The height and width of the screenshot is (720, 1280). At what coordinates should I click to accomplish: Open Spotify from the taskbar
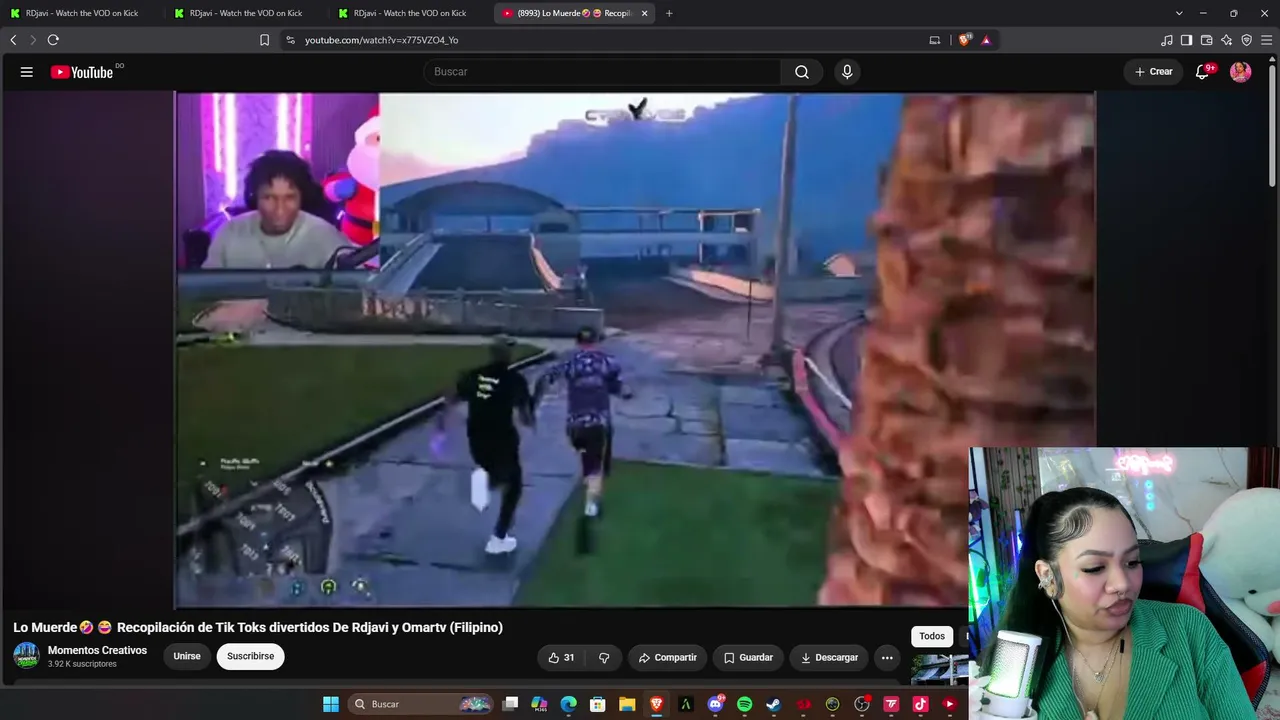click(x=745, y=704)
